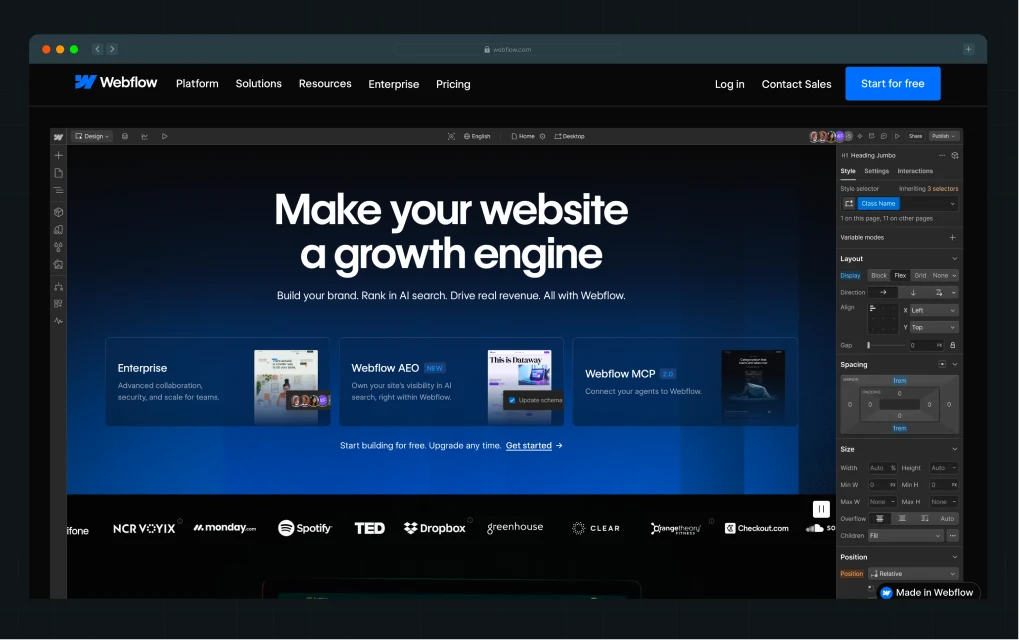The height and width of the screenshot is (640, 1019).
Task: Open the Components cube icon
Action: point(58,212)
